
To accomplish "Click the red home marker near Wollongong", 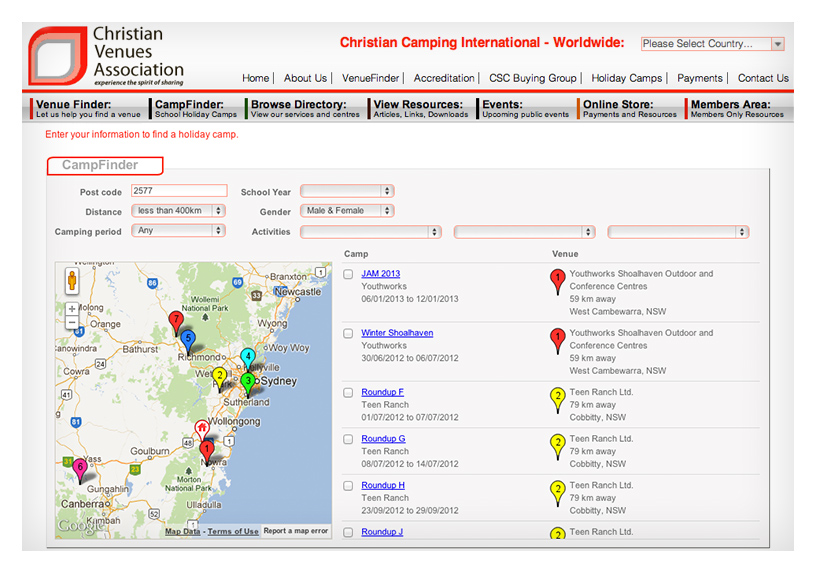I will pyautogui.click(x=202, y=429).
